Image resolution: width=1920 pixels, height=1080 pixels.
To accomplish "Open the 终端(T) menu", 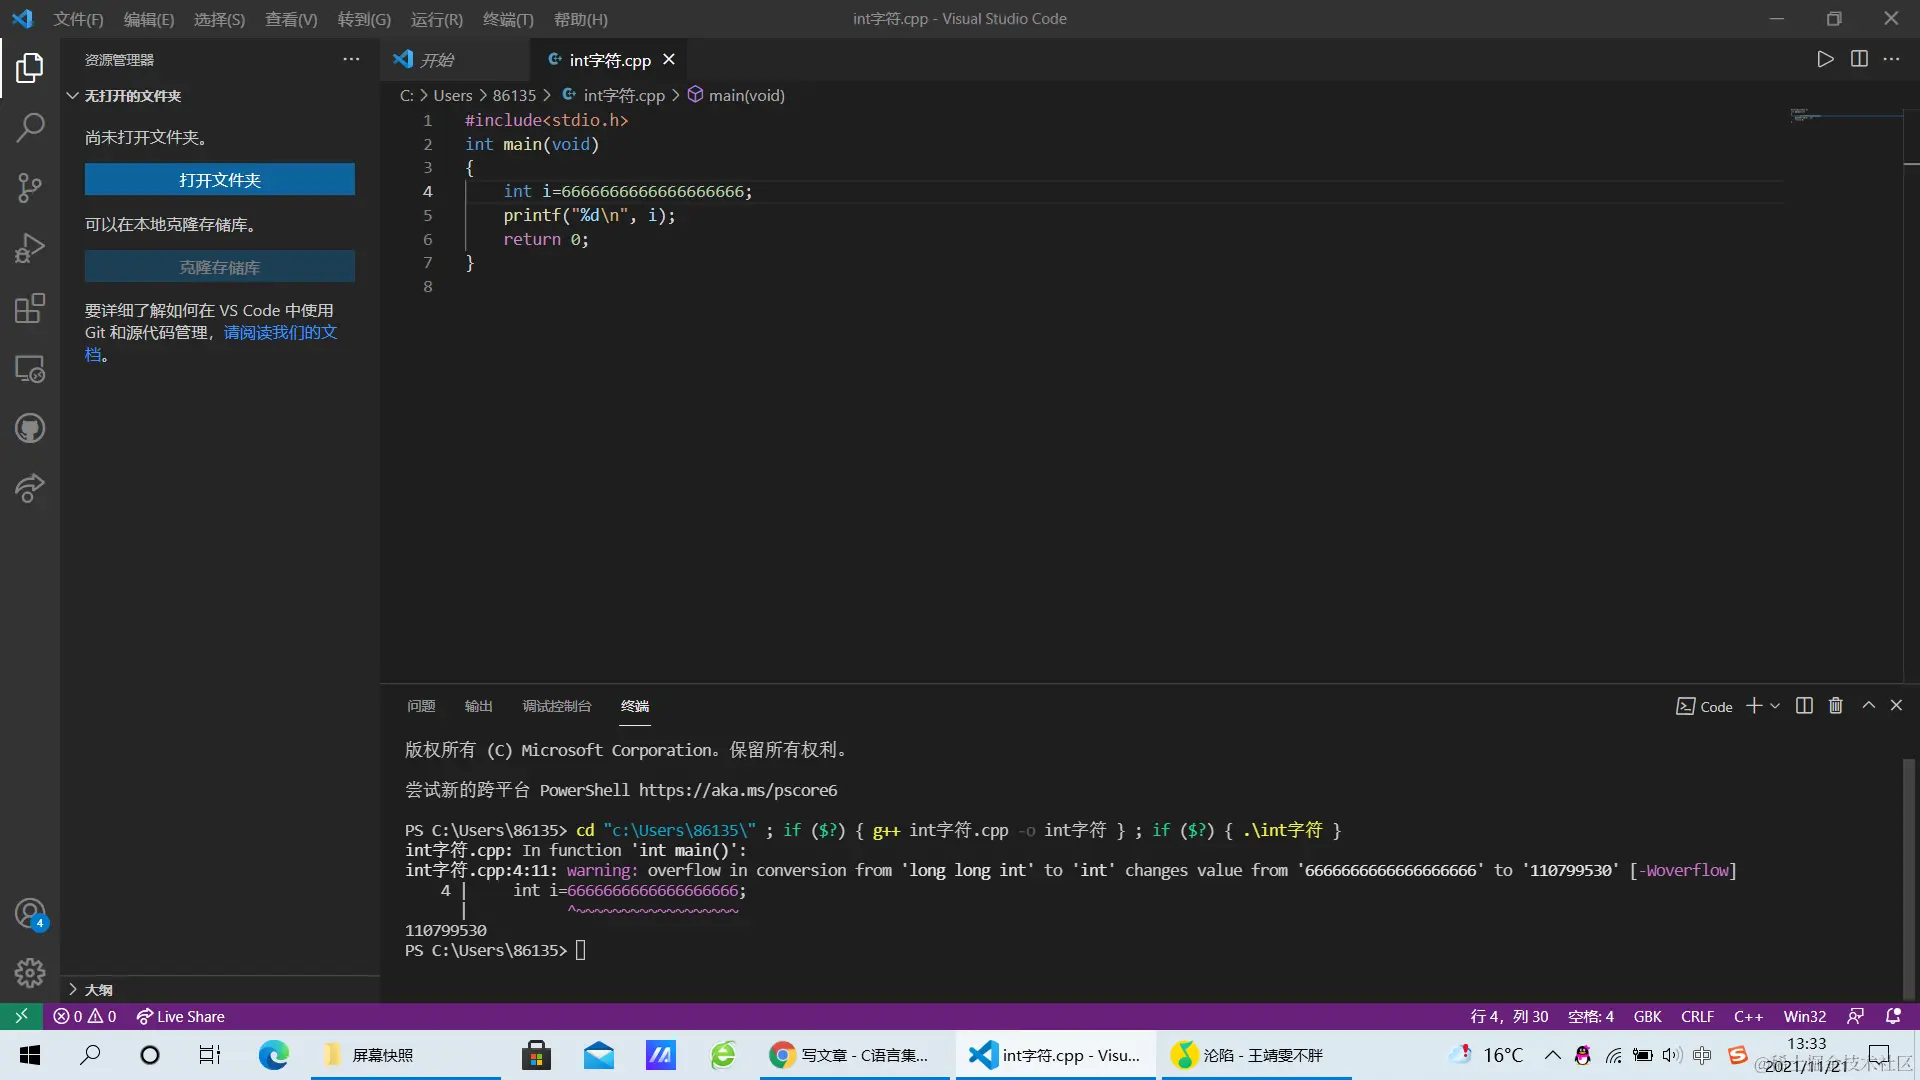I will 508,19.
